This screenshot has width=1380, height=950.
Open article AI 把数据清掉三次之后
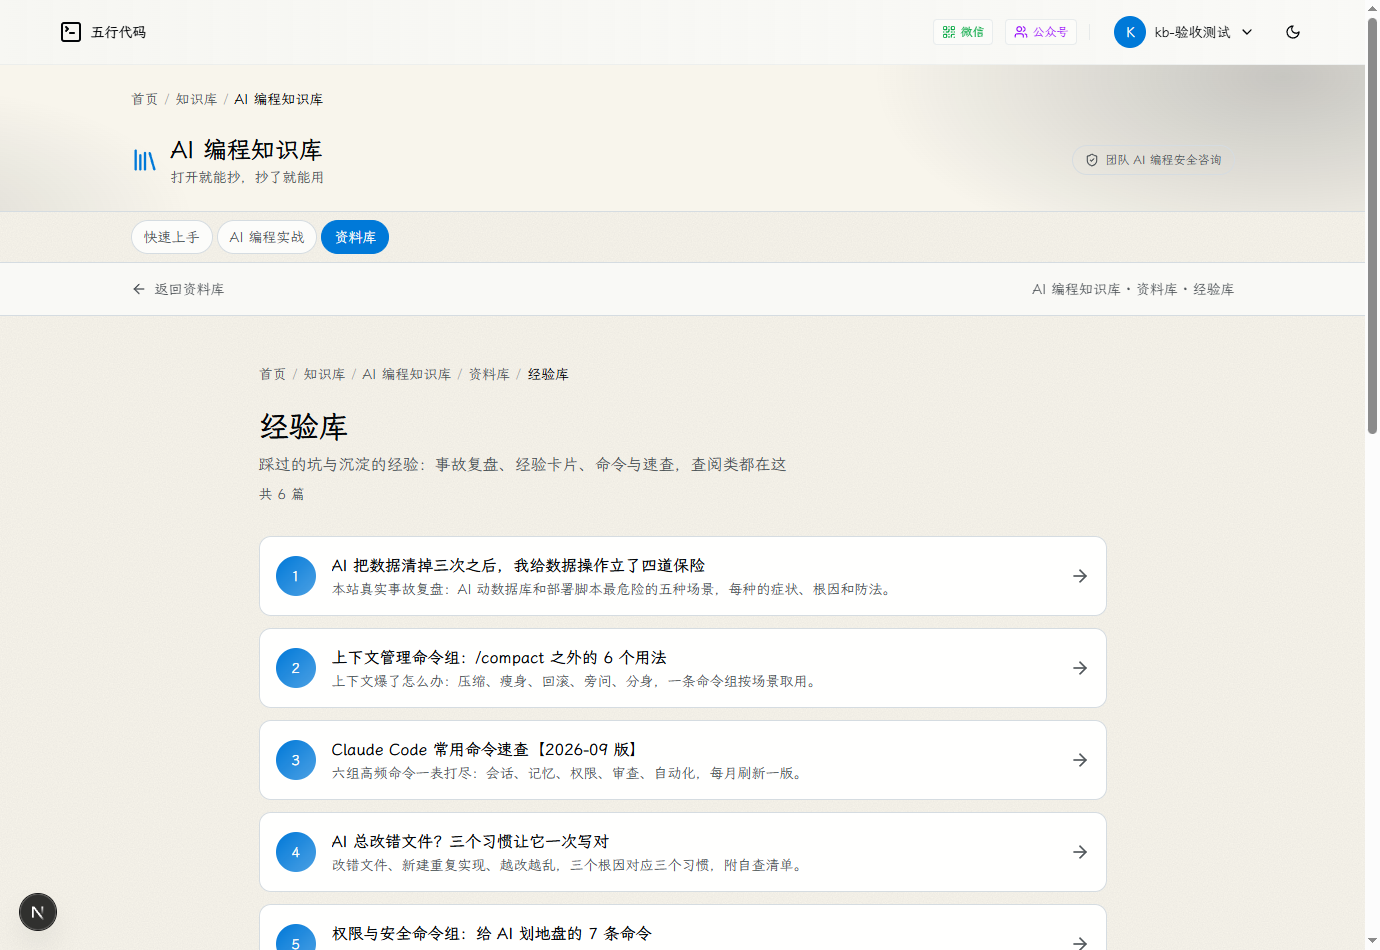(683, 576)
